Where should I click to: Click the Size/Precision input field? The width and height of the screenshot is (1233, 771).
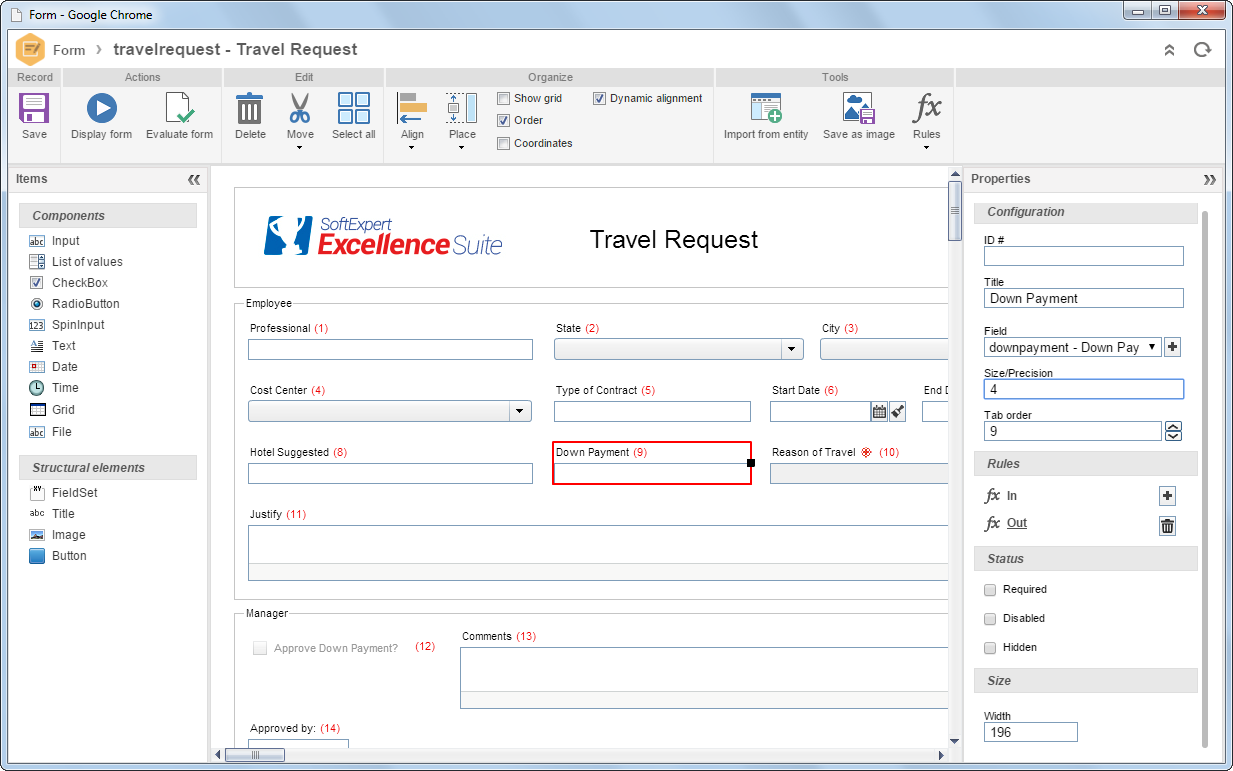pyautogui.click(x=1084, y=389)
